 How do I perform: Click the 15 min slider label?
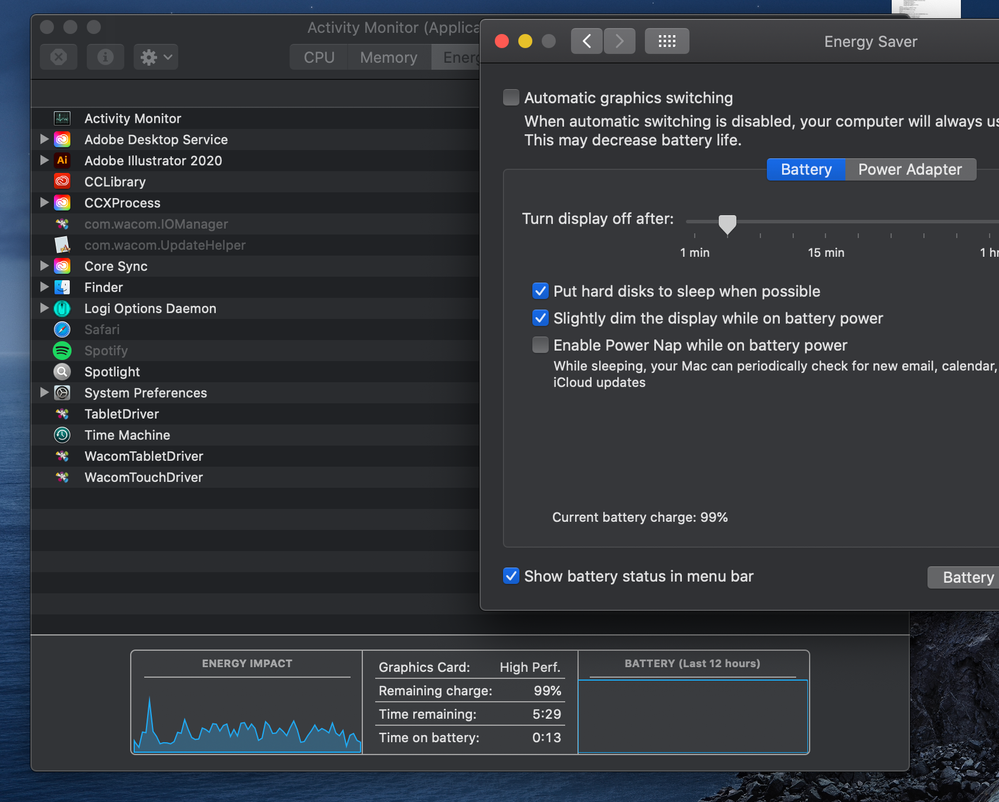coord(826,252)
